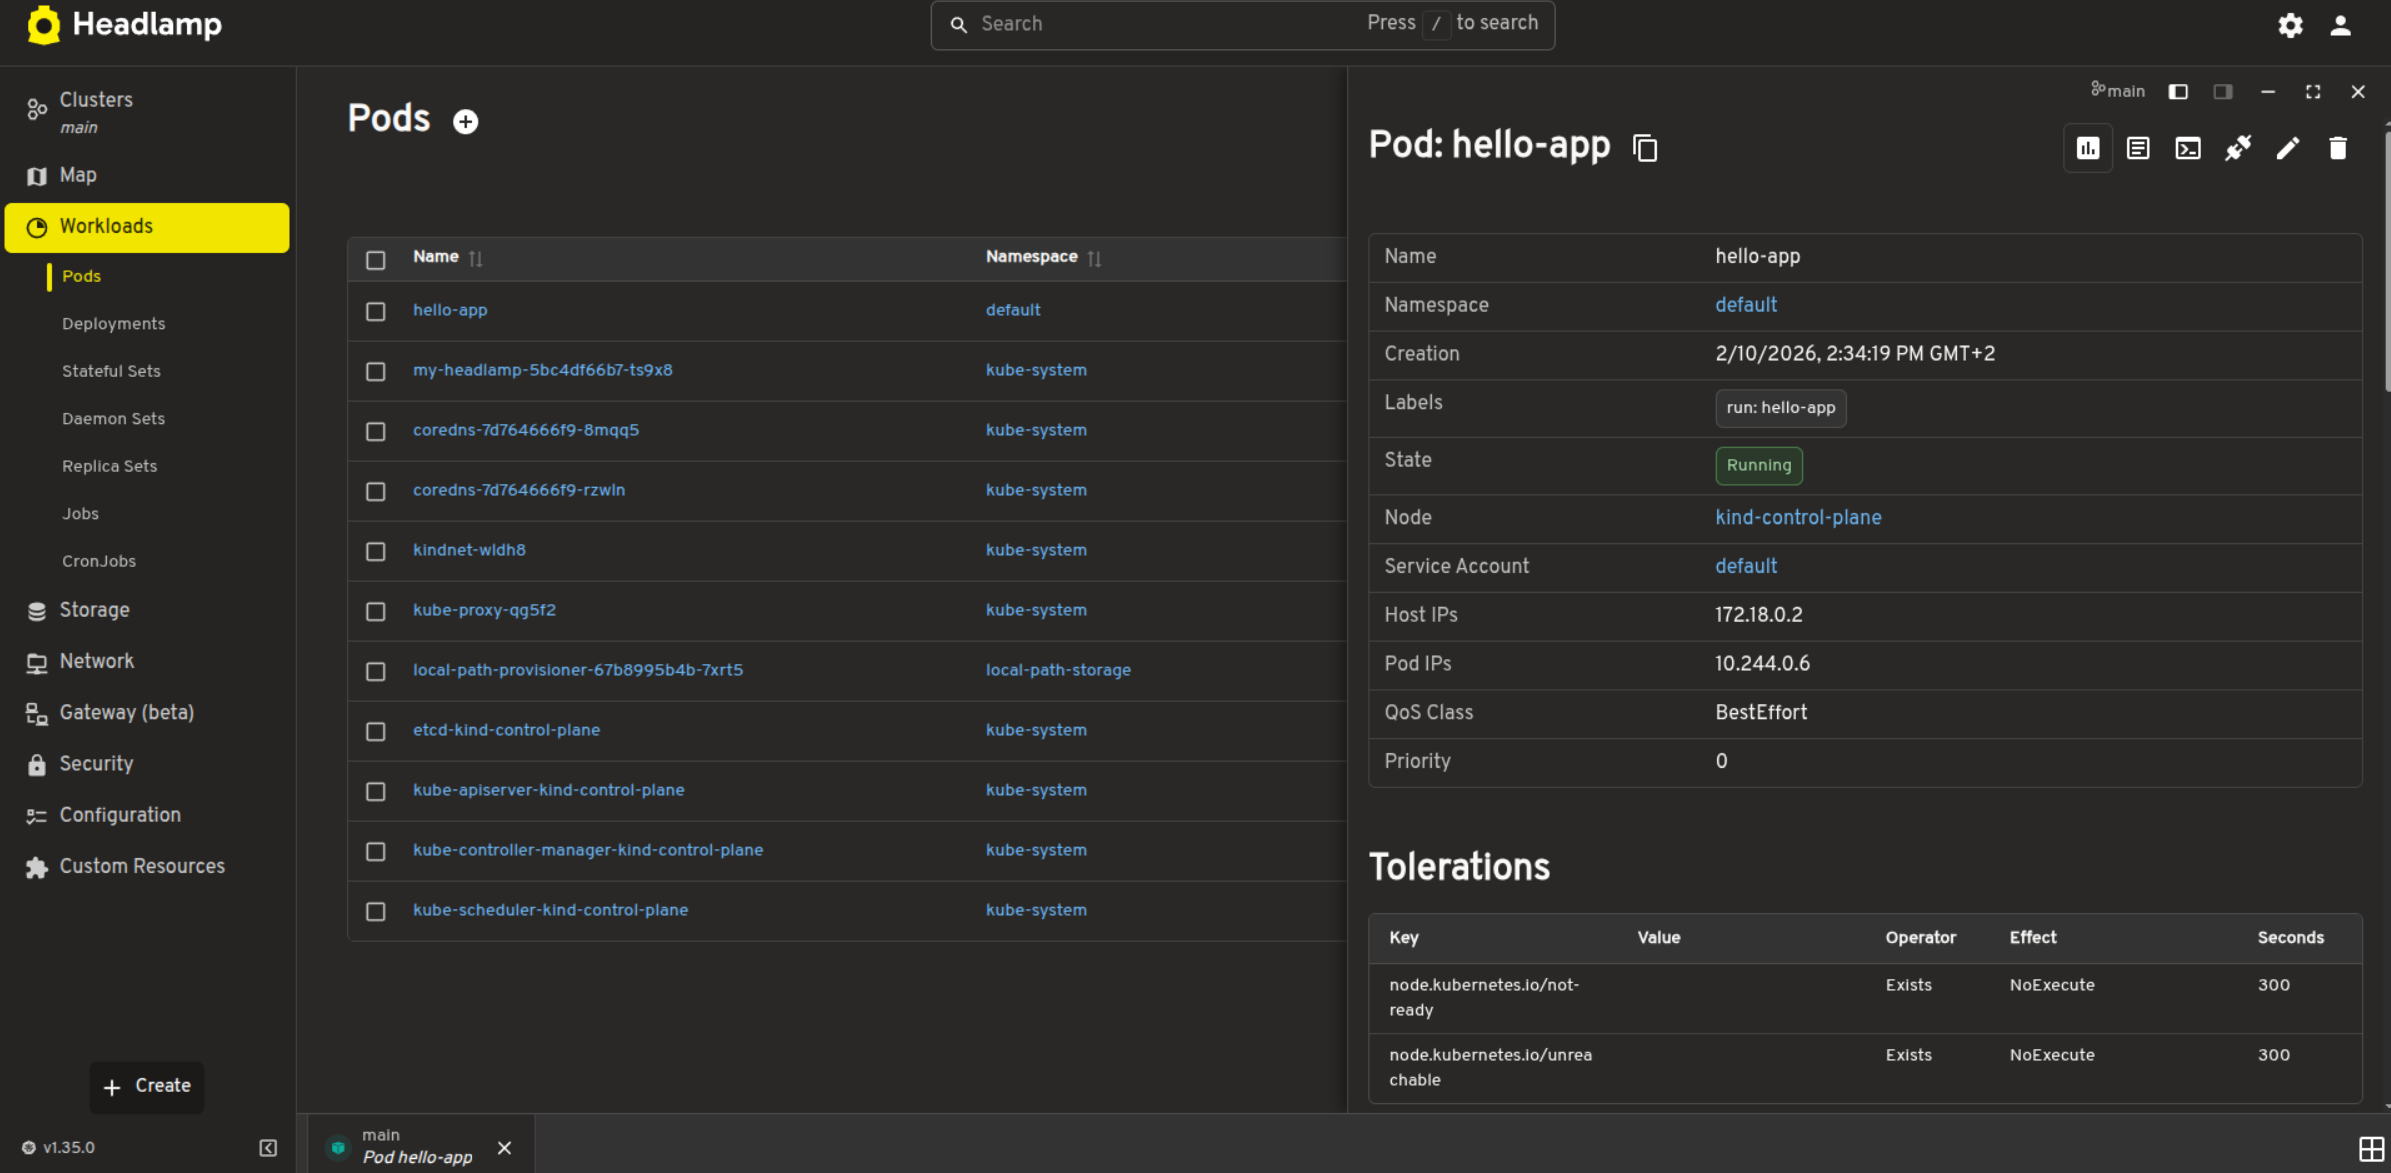Sort by Namespace column arrow
This screenshot has height=1173, width=2391.
[1094, 258]
